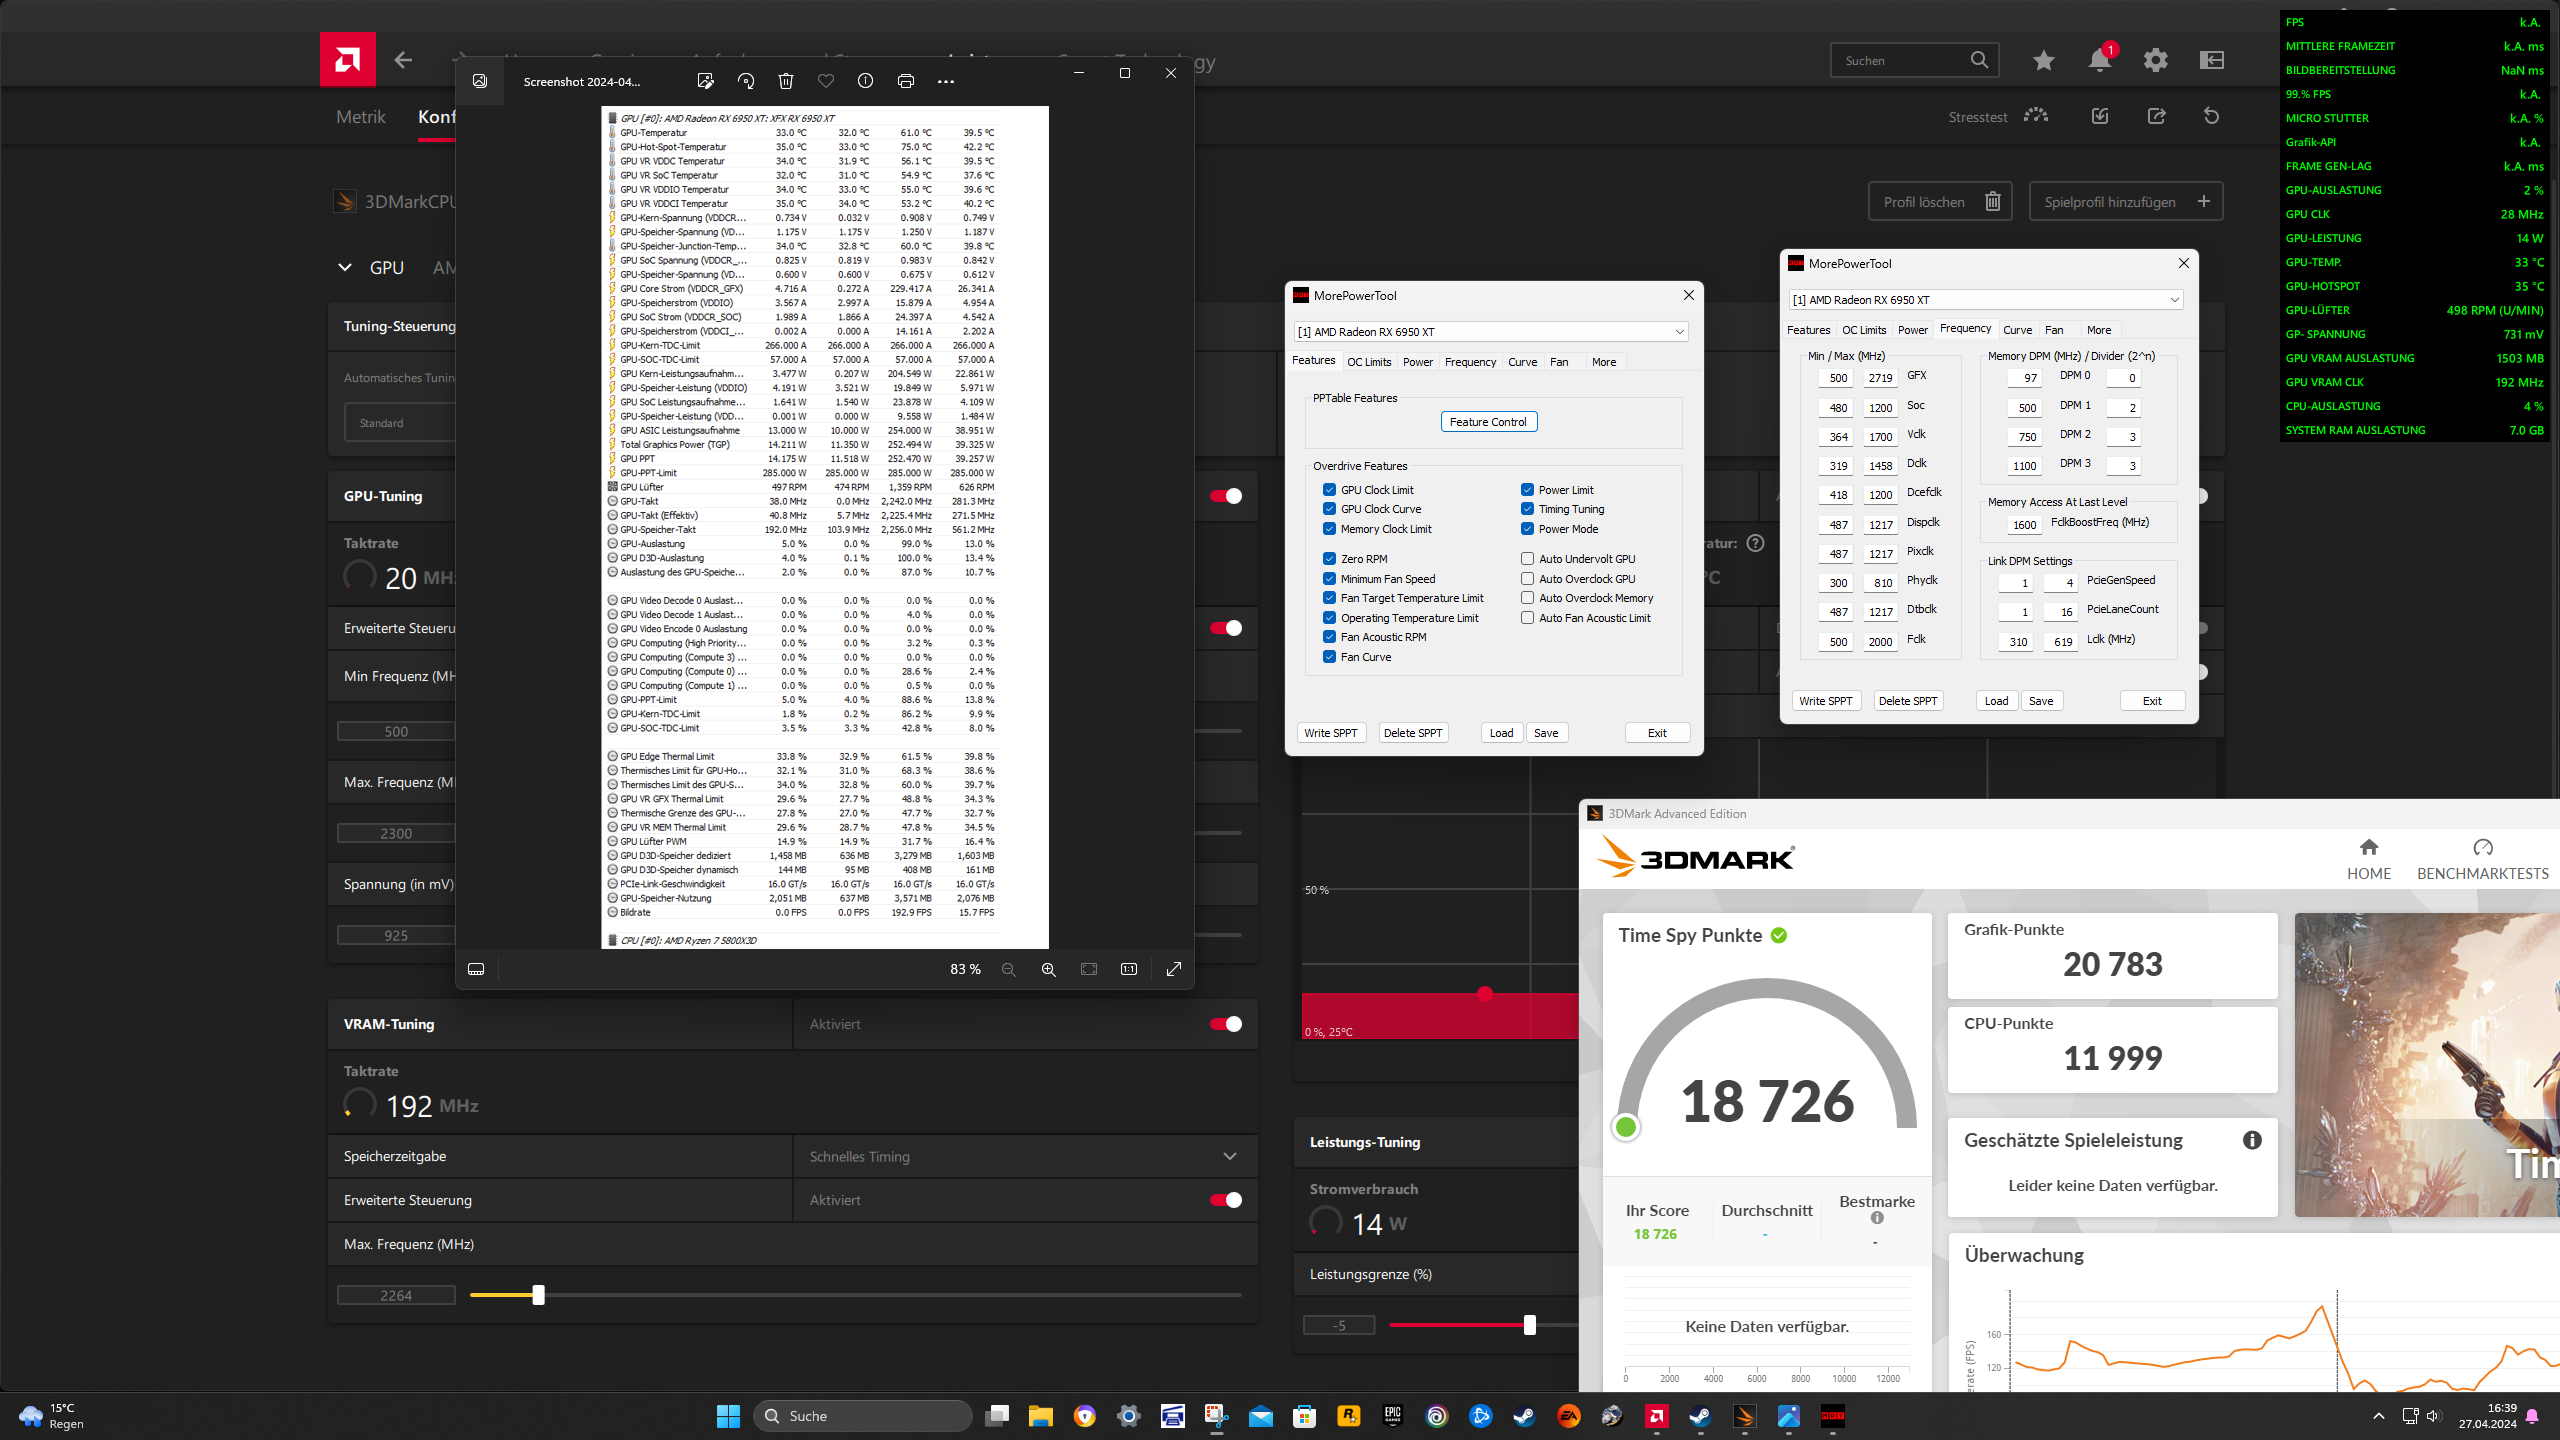The width and height of the screenshot is (2560, 1440).
Task: Zoom in on the screenshot in photo viewer
Action: point(1048,969)
